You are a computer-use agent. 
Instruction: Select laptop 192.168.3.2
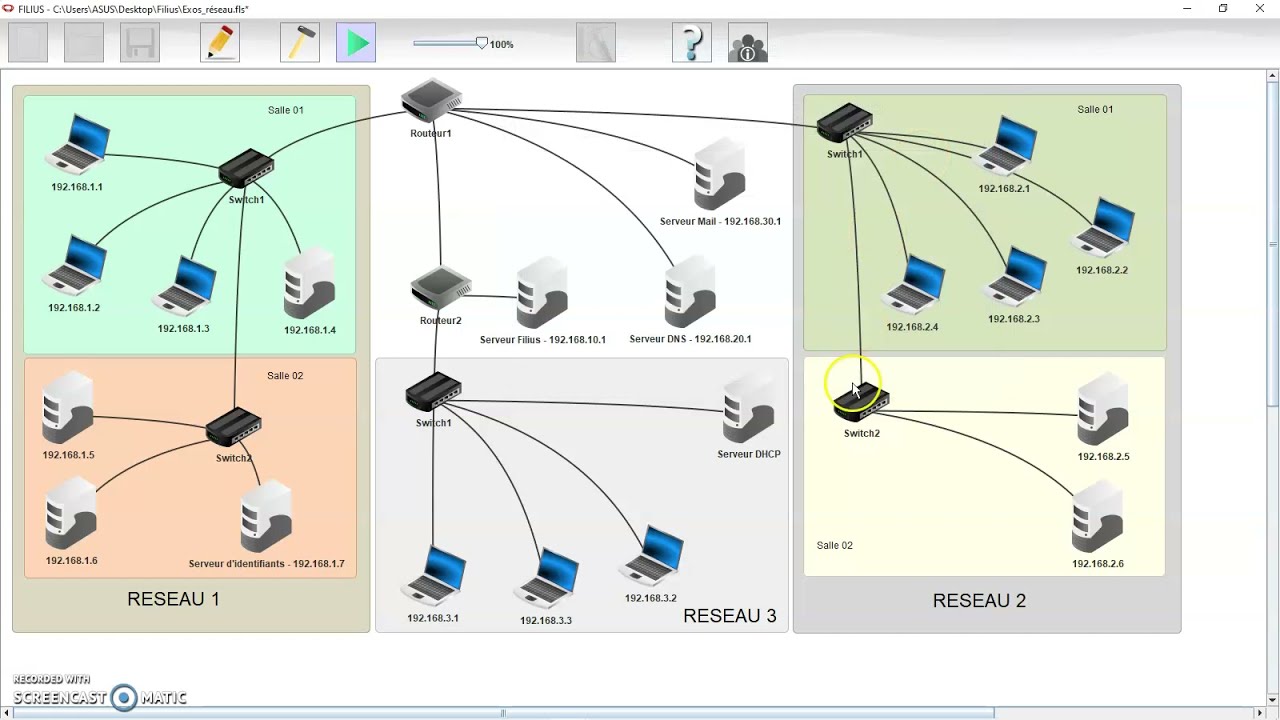[x=651, y=556]
